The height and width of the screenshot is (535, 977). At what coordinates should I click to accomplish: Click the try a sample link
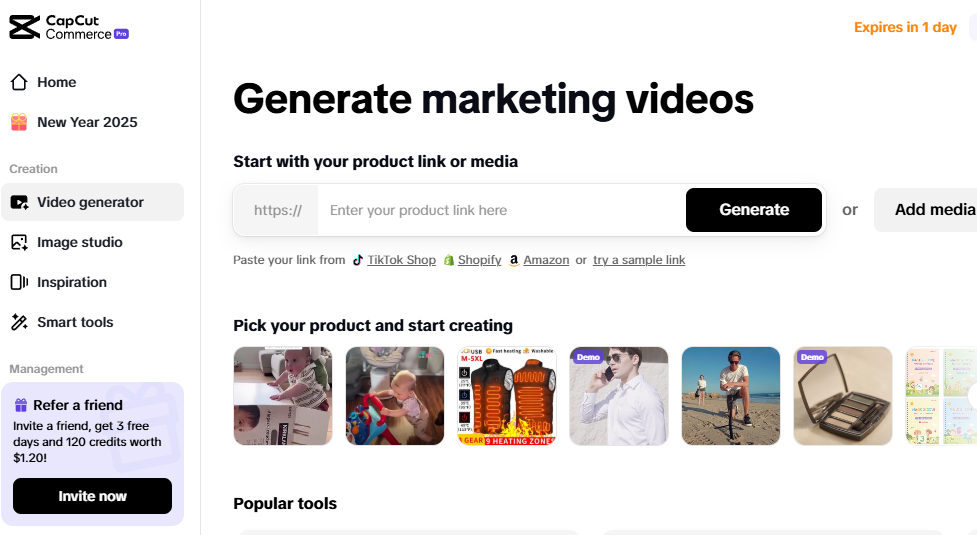coord(639,260)
